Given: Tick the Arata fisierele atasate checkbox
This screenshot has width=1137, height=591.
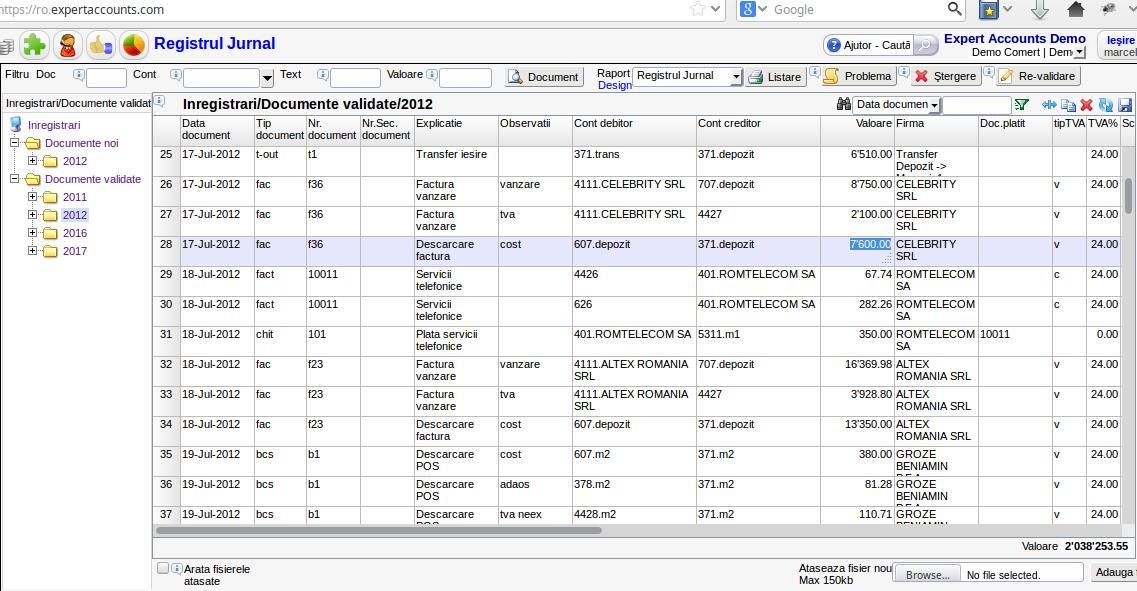Looking at the screenshot, I should [163, 569].
